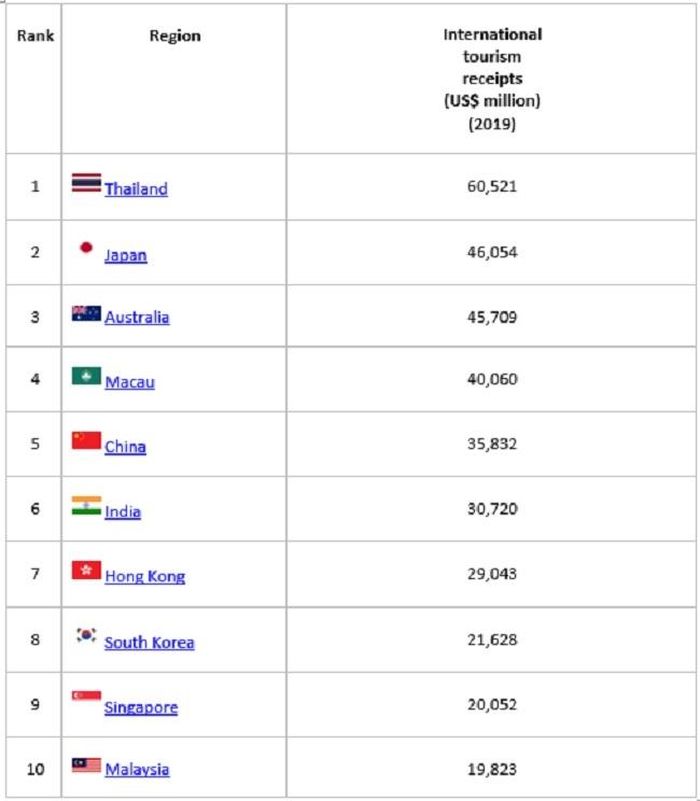Click the Thailand flag icon
The width and height of the screenshot is (700, 801).
(x=86, y=183)
